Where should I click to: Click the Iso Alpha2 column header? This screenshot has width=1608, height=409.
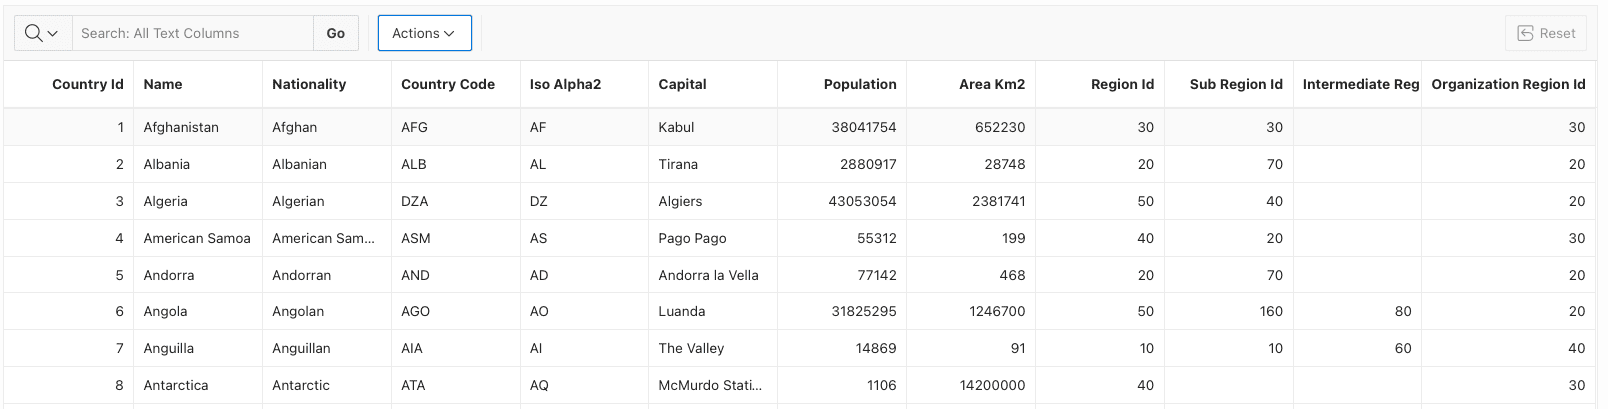coord(565,84)
